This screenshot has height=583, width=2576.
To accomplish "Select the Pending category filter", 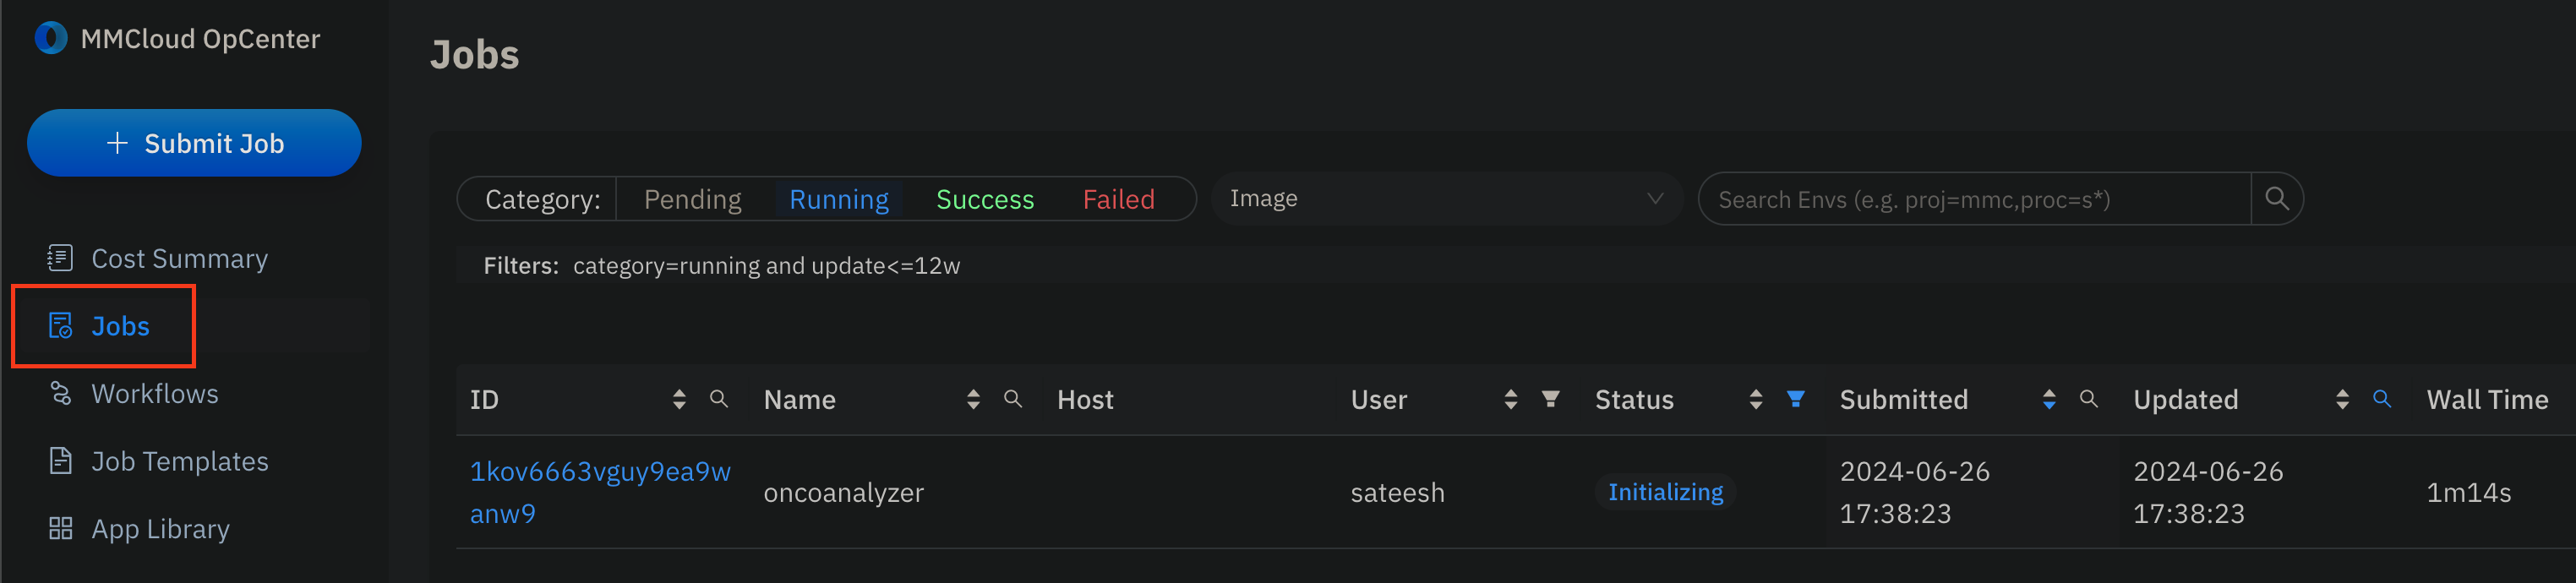I will pyautogui.click(x=691, y=198).
